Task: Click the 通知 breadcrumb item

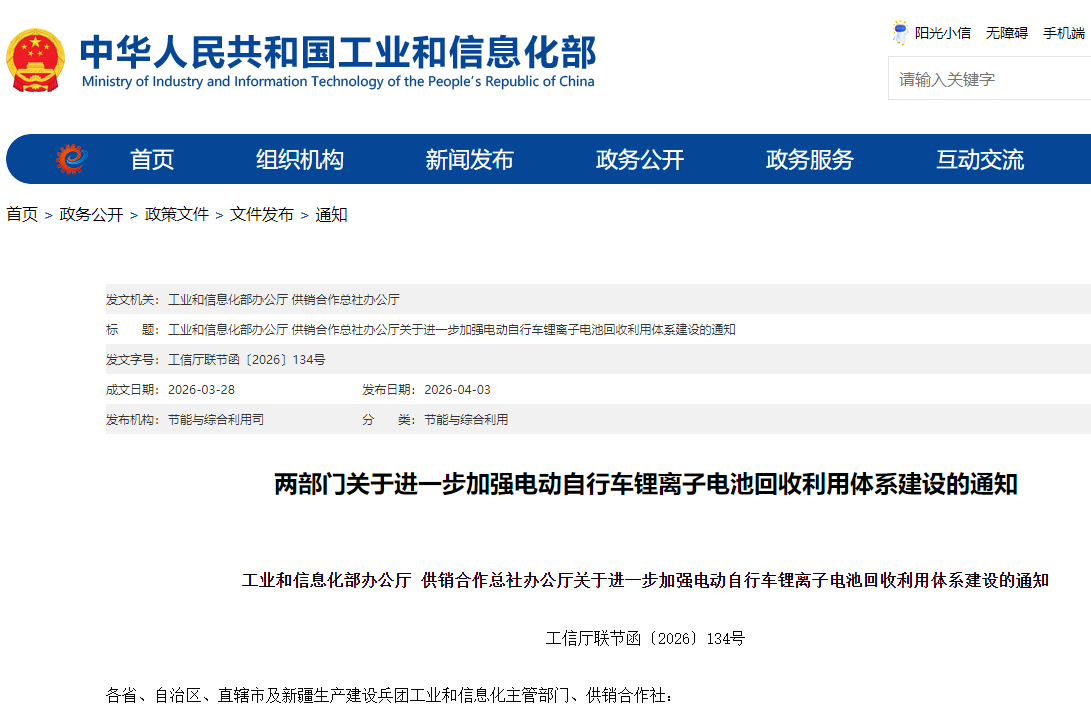Action: click(331, 214)
